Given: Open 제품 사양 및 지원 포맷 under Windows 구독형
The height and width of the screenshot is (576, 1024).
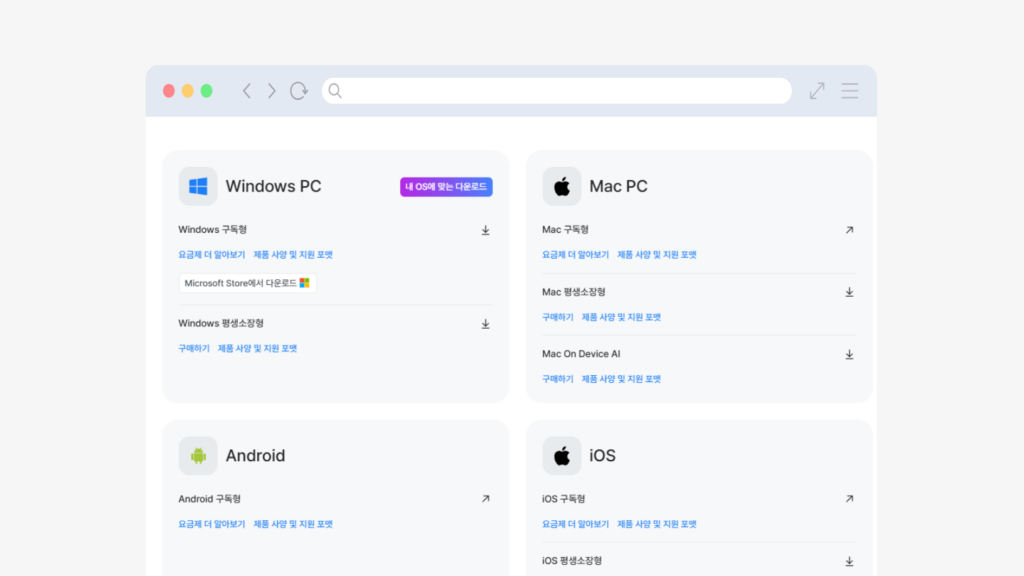Looking at the screenshot, I should tap(293, 255).
